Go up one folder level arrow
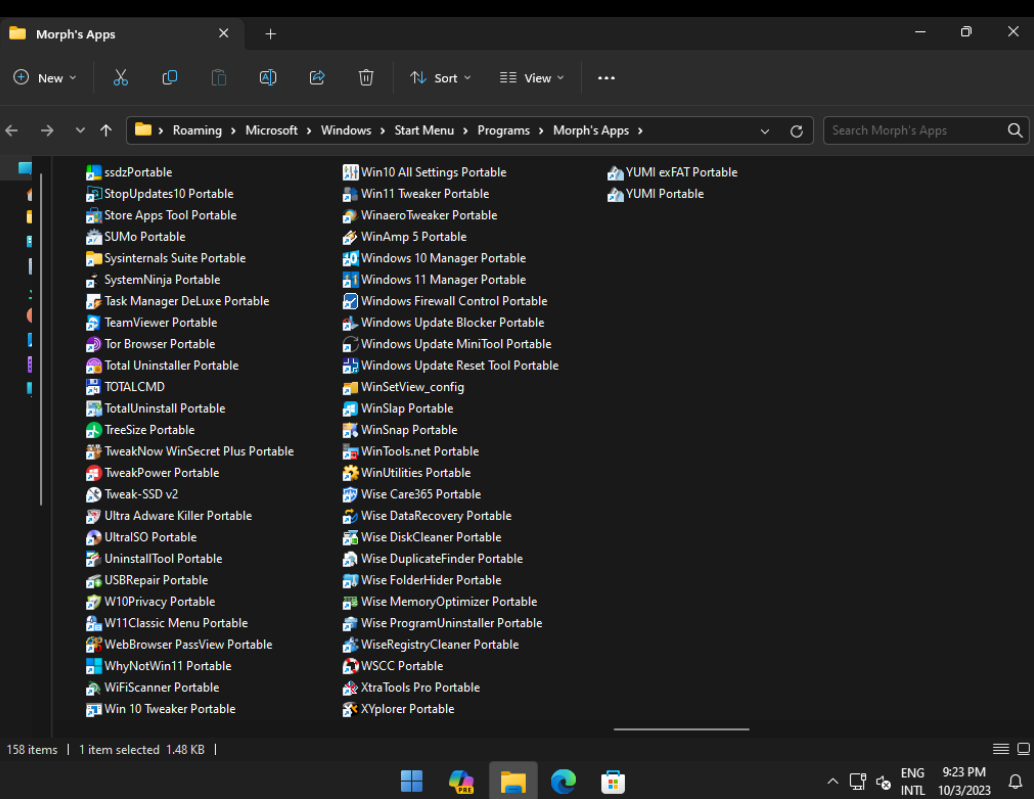Screen dimensions: 1034x799 click(106, 131)
